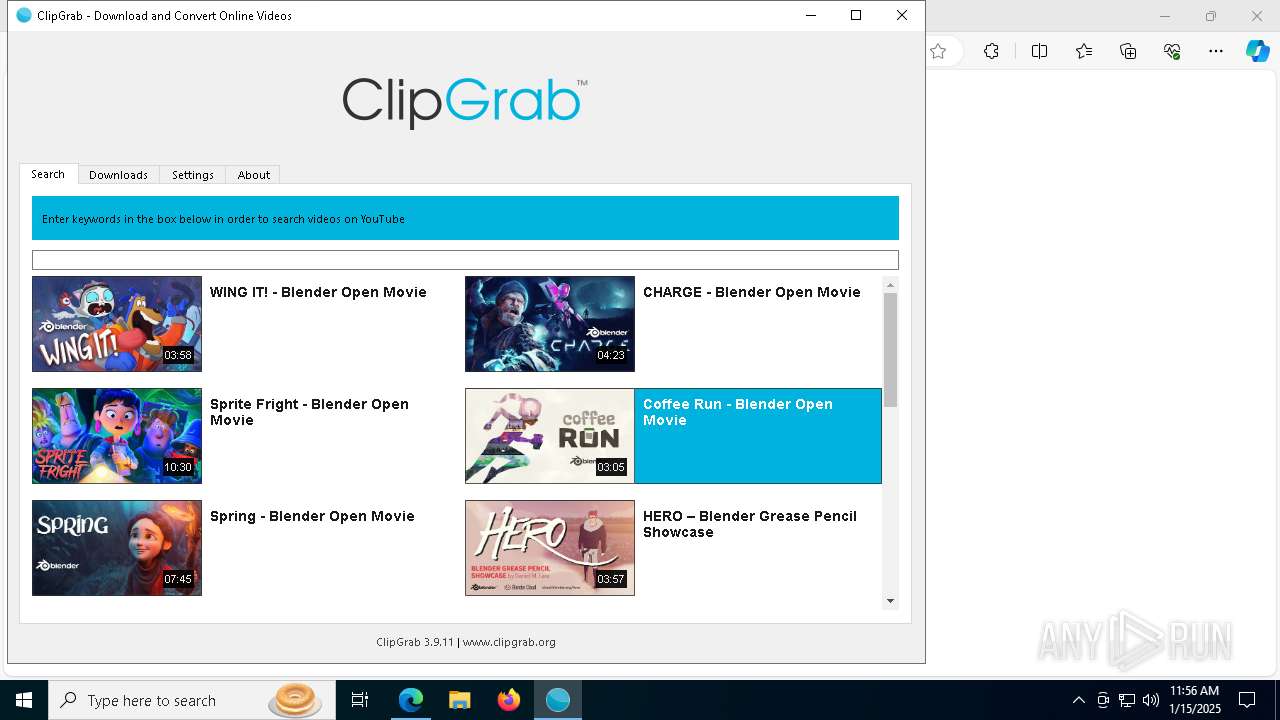Open the Coffee Run video thumbnail
The image size is (1280, 720).
point(550,436)
